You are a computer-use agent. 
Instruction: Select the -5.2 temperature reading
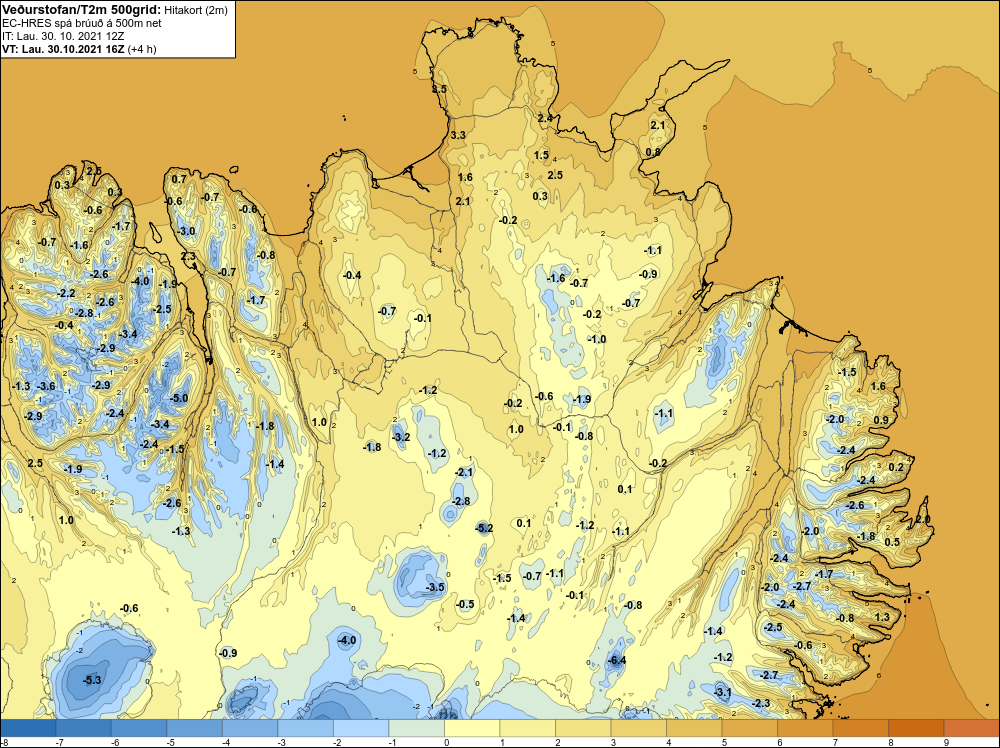[x=484, y=528]
